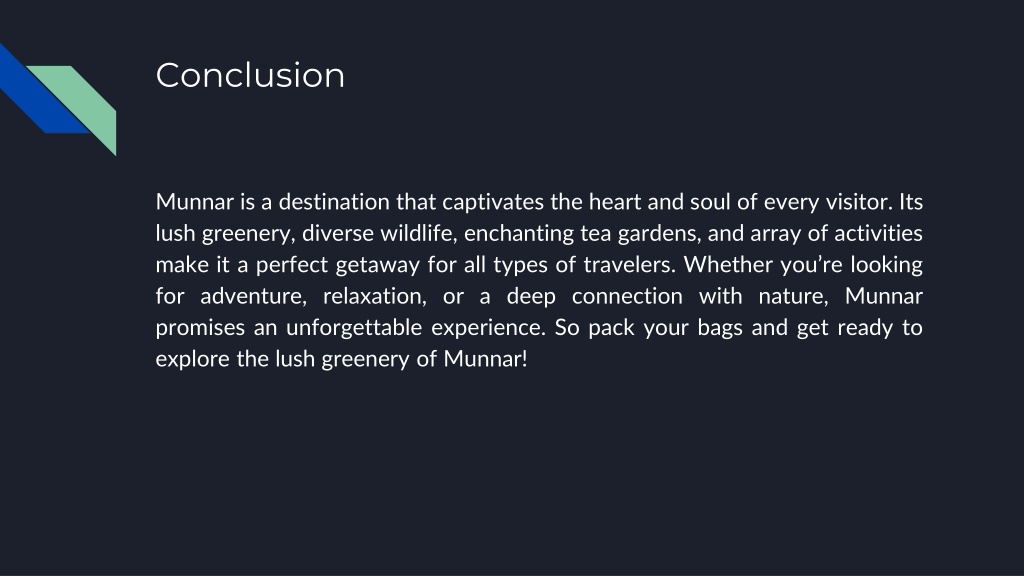1024x576 pixels.
Task: Click the phrase "heart and soul"
Action: tap(660, 202)
